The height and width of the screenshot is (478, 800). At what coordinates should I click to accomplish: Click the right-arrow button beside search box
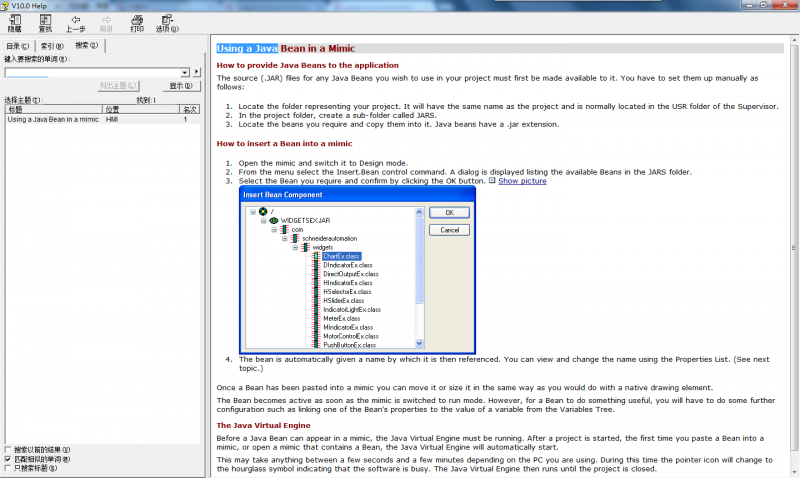(197, 72)
